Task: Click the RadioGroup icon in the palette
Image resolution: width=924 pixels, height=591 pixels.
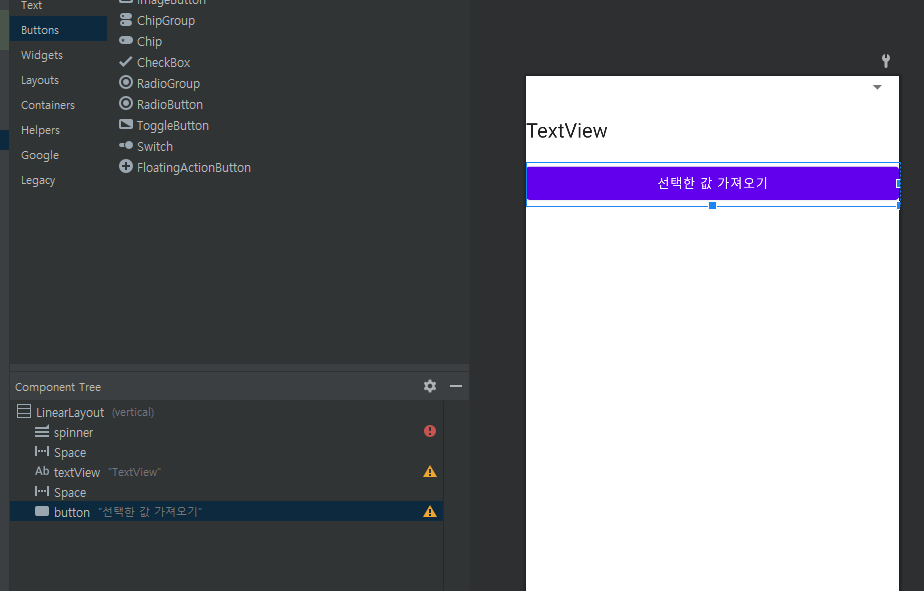Action: point(126,82)
